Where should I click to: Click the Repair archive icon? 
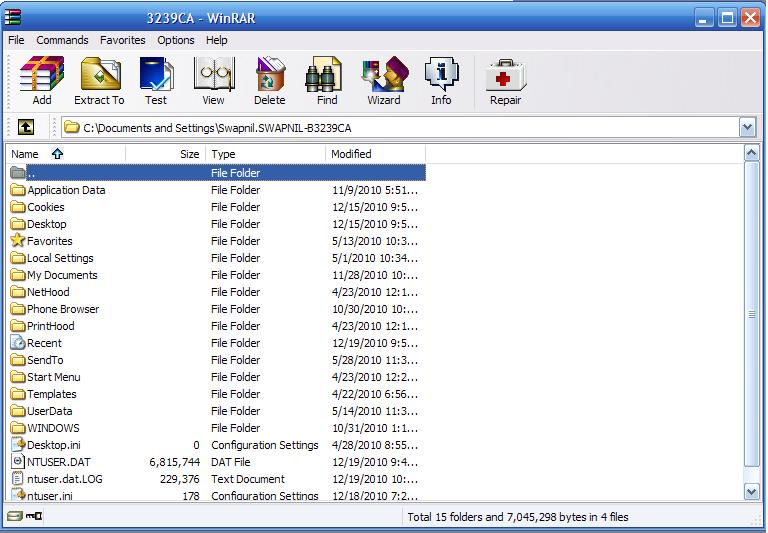(505, 75)
